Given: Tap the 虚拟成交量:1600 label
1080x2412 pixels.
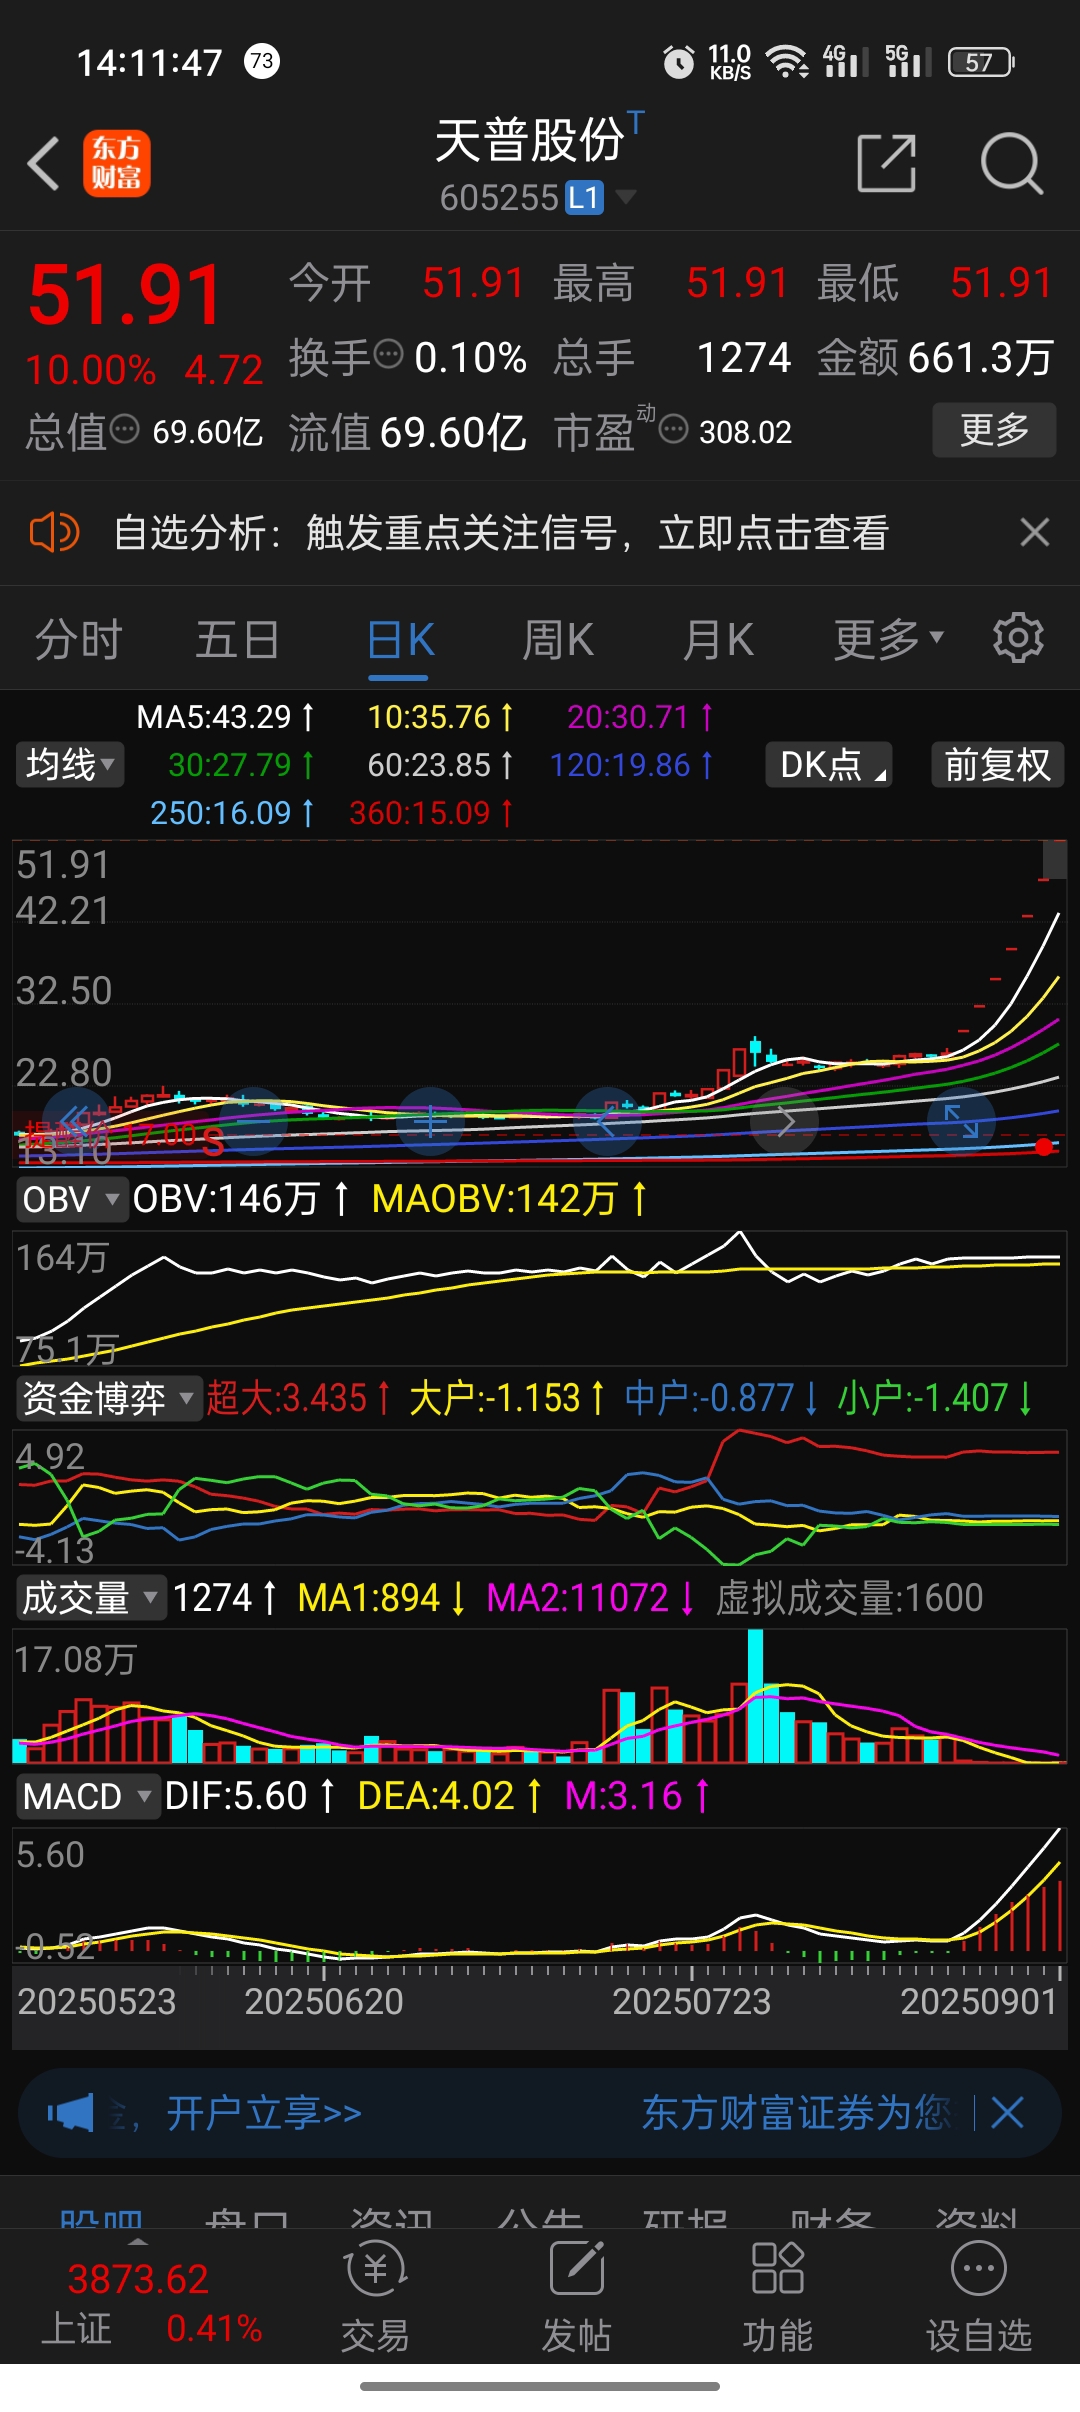Looking at the screenshot, I should (x=850, y=1598).
